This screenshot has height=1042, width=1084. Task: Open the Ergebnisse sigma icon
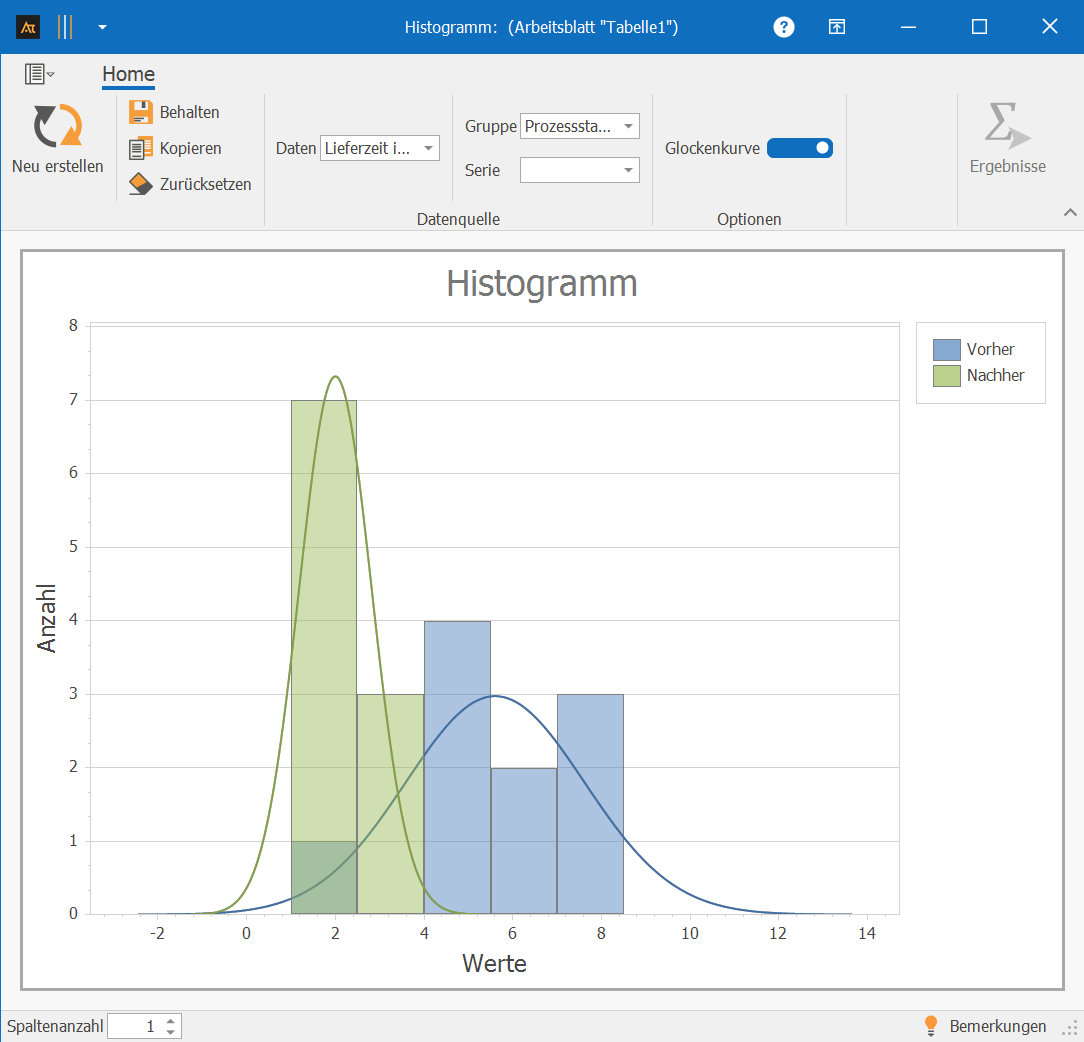(1006, 127)
